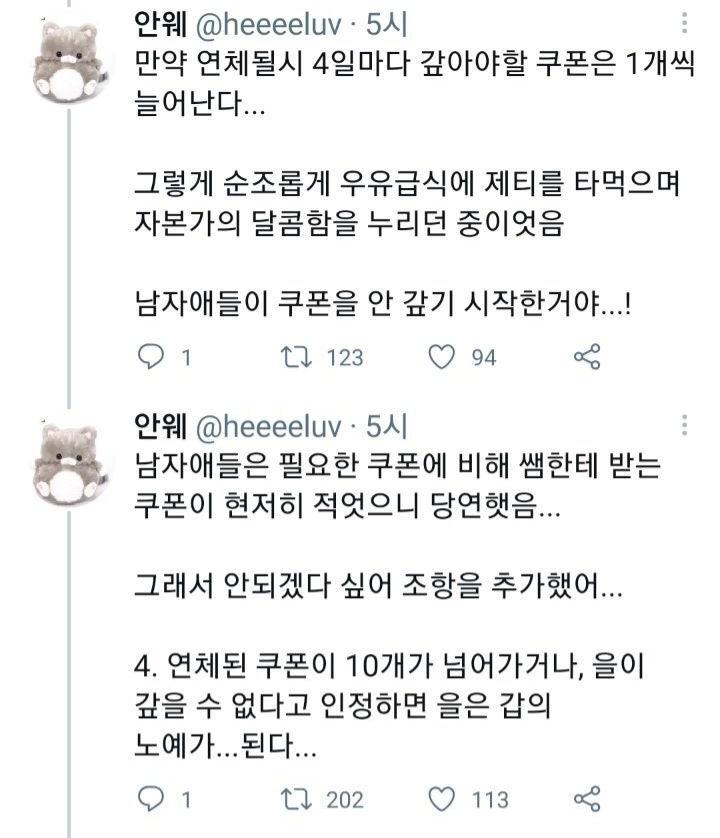Like the first tweet
The height and width of the screenshot is (838, 720).
[x=442, y=357]
